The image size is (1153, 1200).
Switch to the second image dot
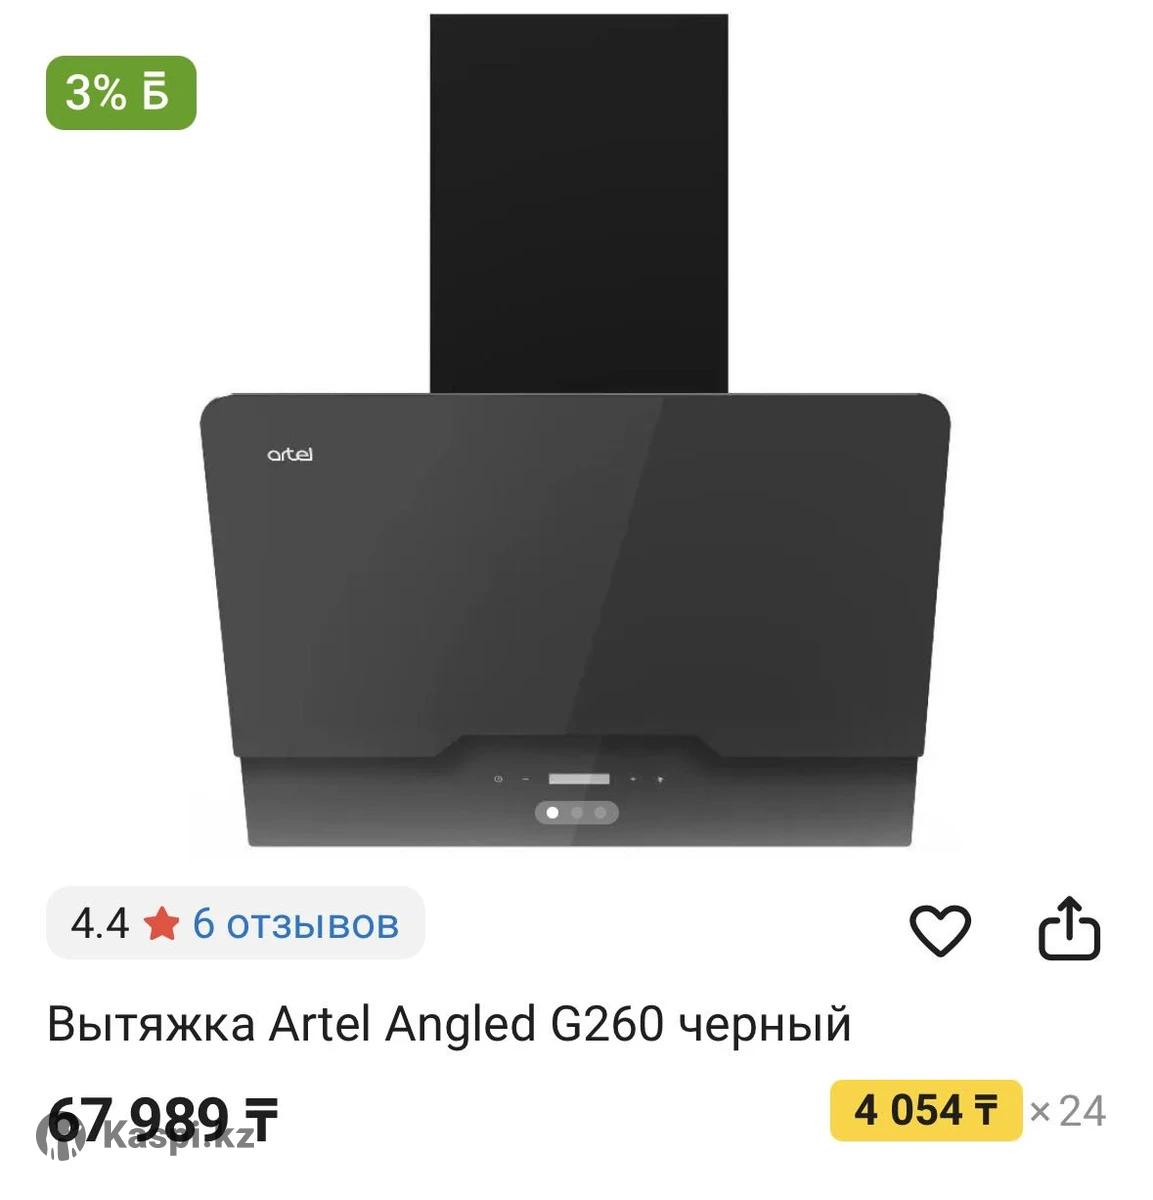[x=576, y=812]
